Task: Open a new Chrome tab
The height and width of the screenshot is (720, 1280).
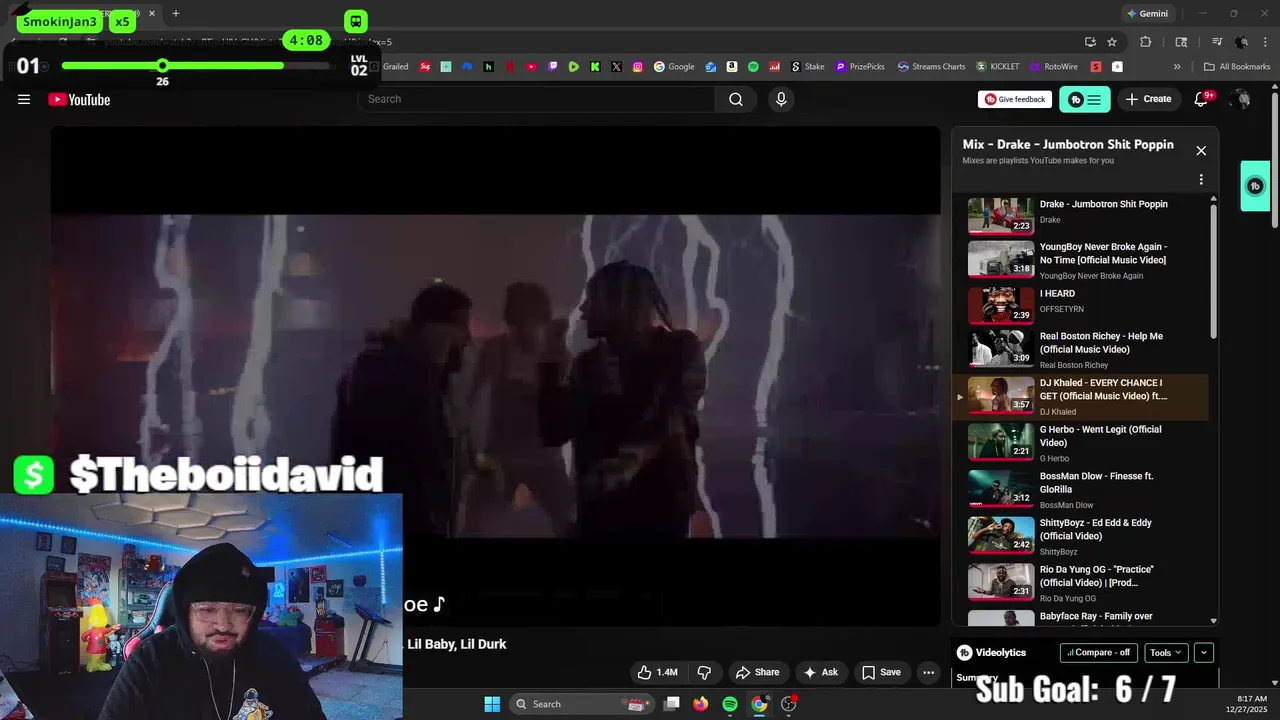Action: tap(176, 14)
